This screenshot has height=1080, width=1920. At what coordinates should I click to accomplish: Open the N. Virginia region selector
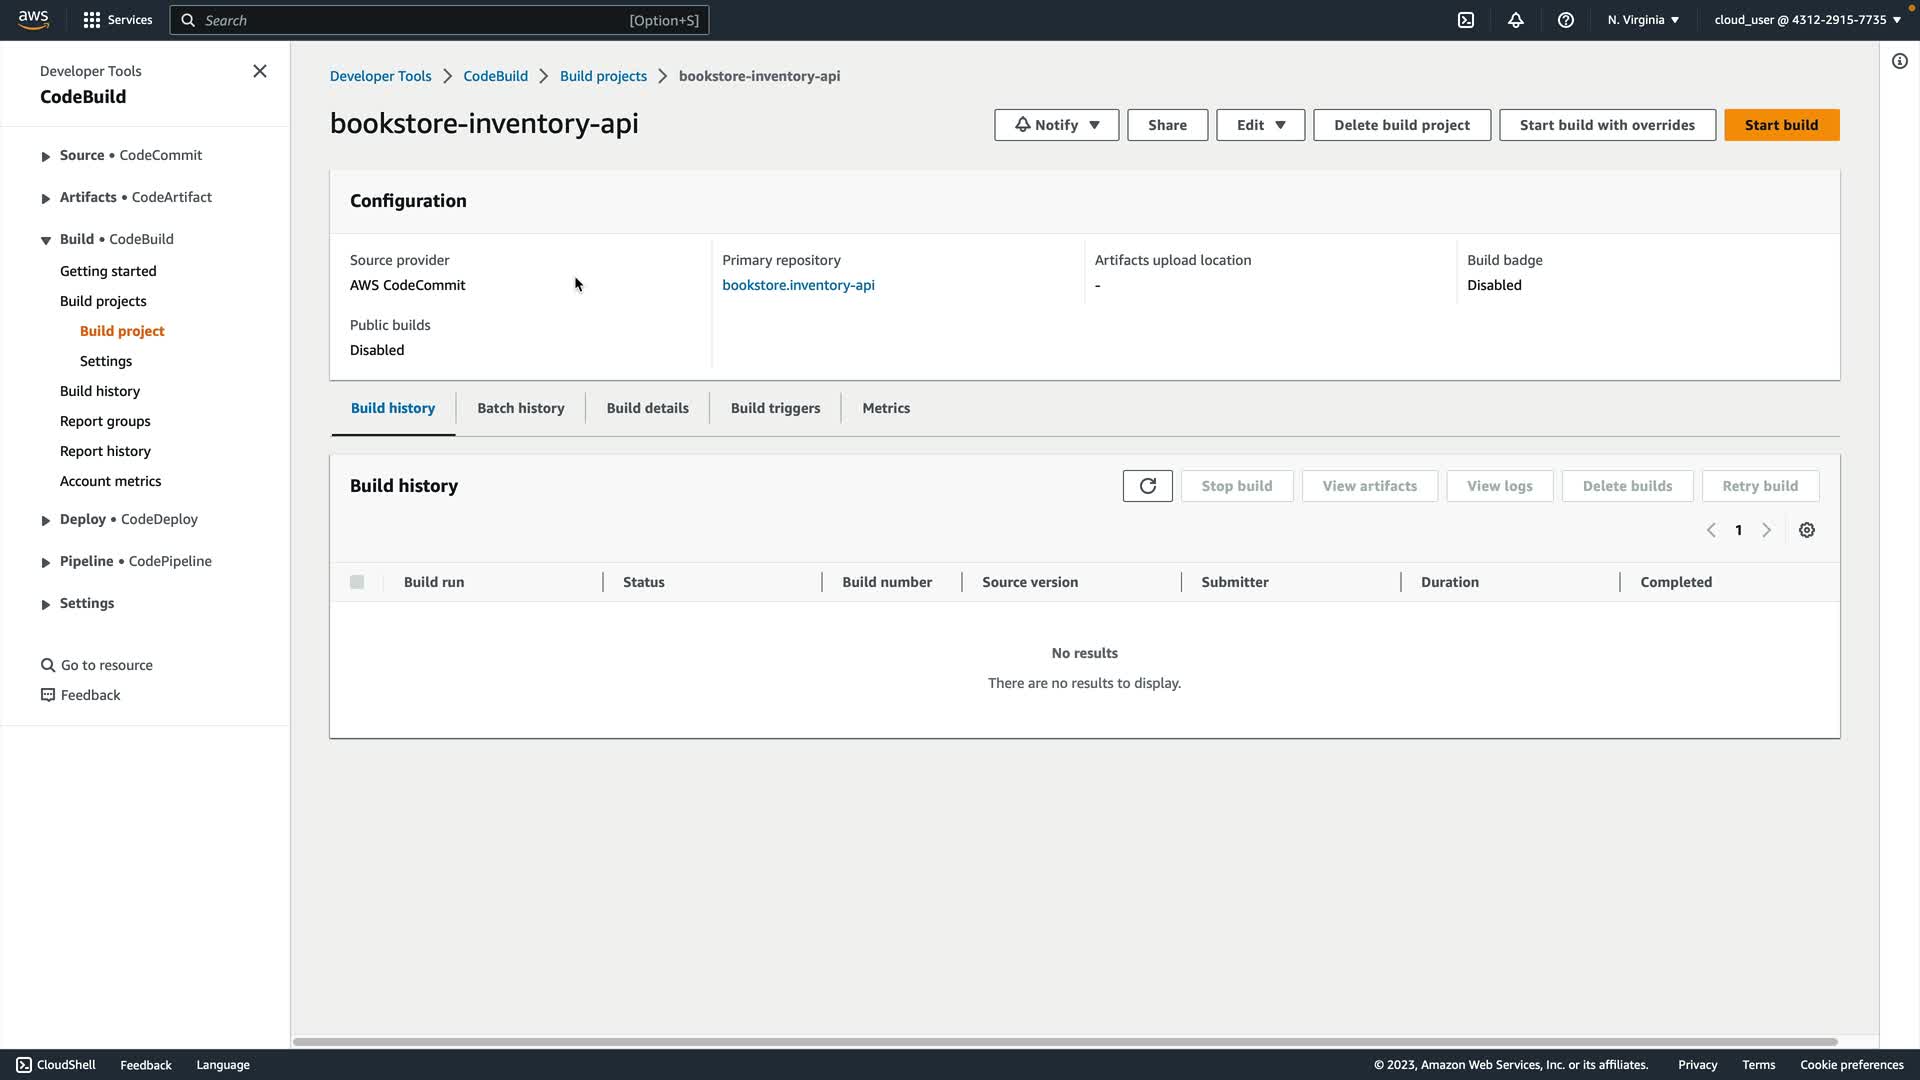pos(1643,20)
